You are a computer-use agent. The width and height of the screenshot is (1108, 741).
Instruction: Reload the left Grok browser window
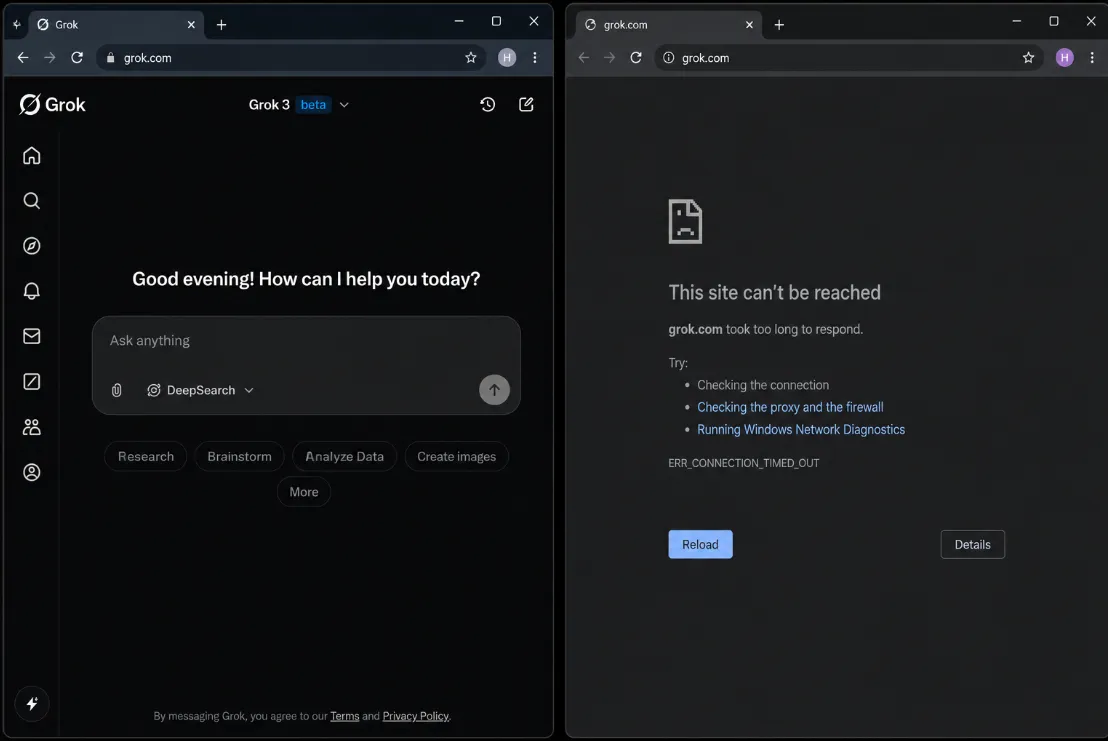[77, 58]
